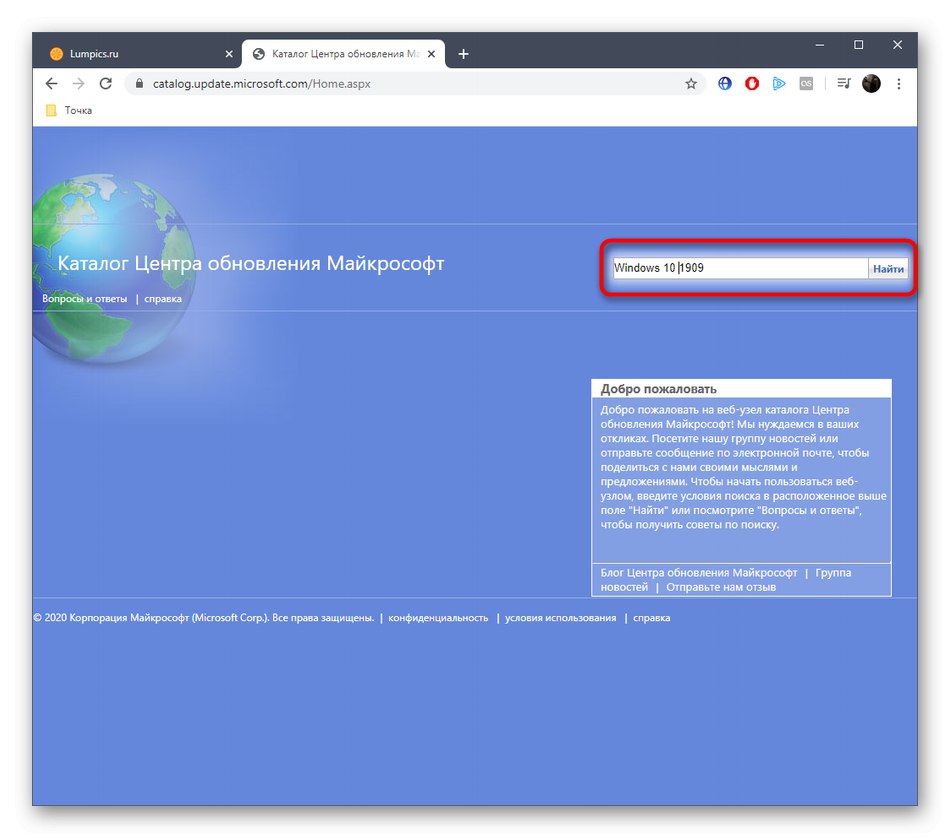
Task: Reload the current page
Action: (105, 84)
